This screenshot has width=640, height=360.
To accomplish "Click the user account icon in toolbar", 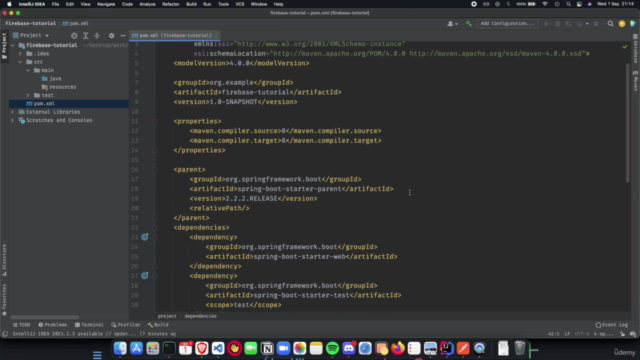I will pyautogui.click(x=452, y=24).
